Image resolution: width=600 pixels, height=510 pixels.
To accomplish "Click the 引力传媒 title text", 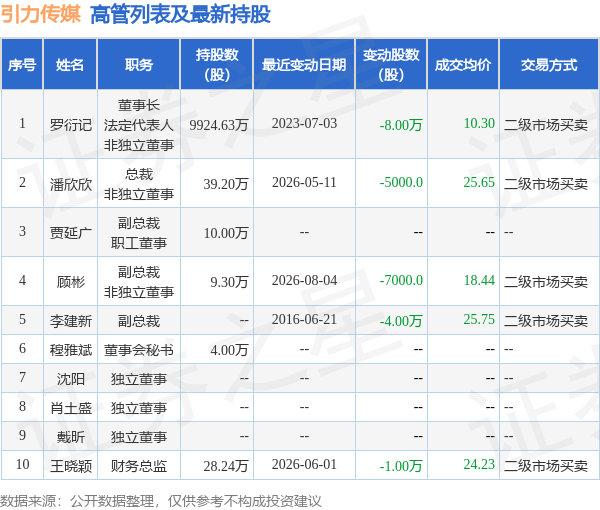I will [x=41, y=15].
